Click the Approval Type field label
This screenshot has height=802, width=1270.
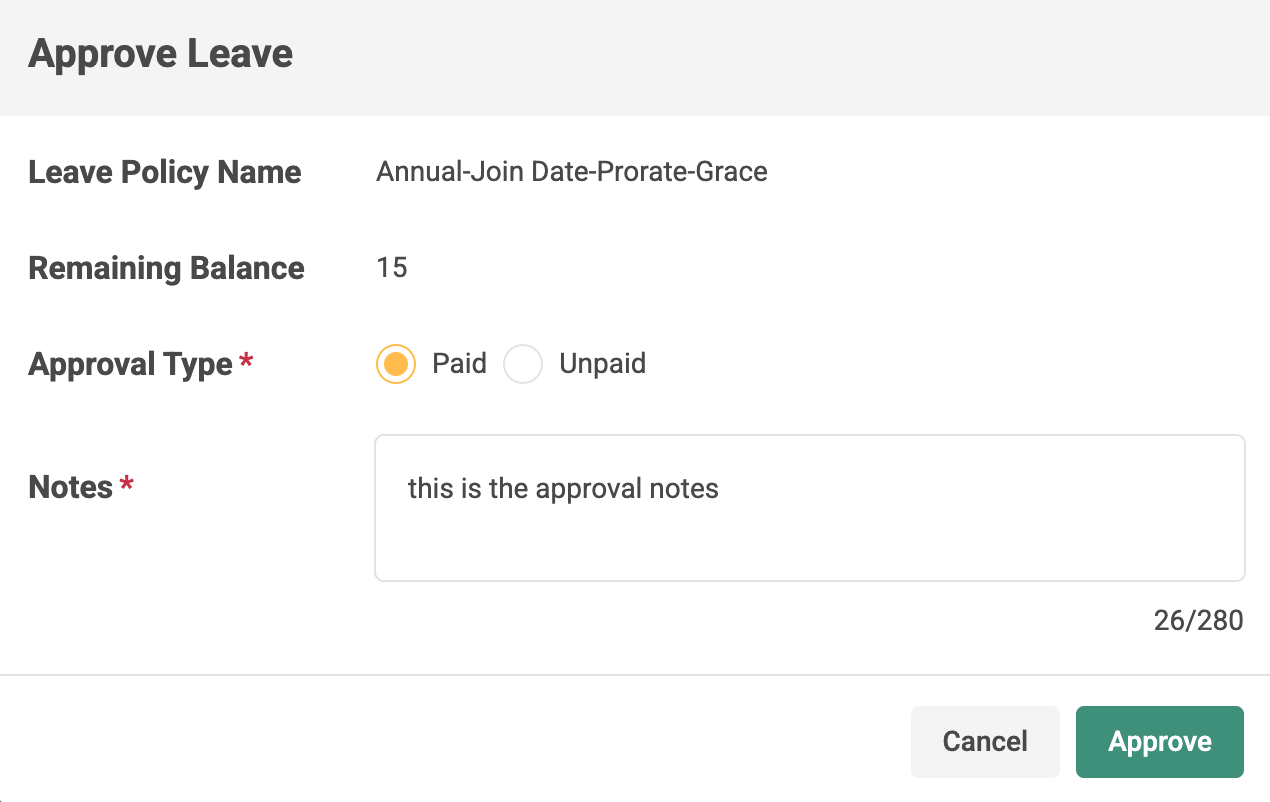pyautogui.click(x=130, y=364)
